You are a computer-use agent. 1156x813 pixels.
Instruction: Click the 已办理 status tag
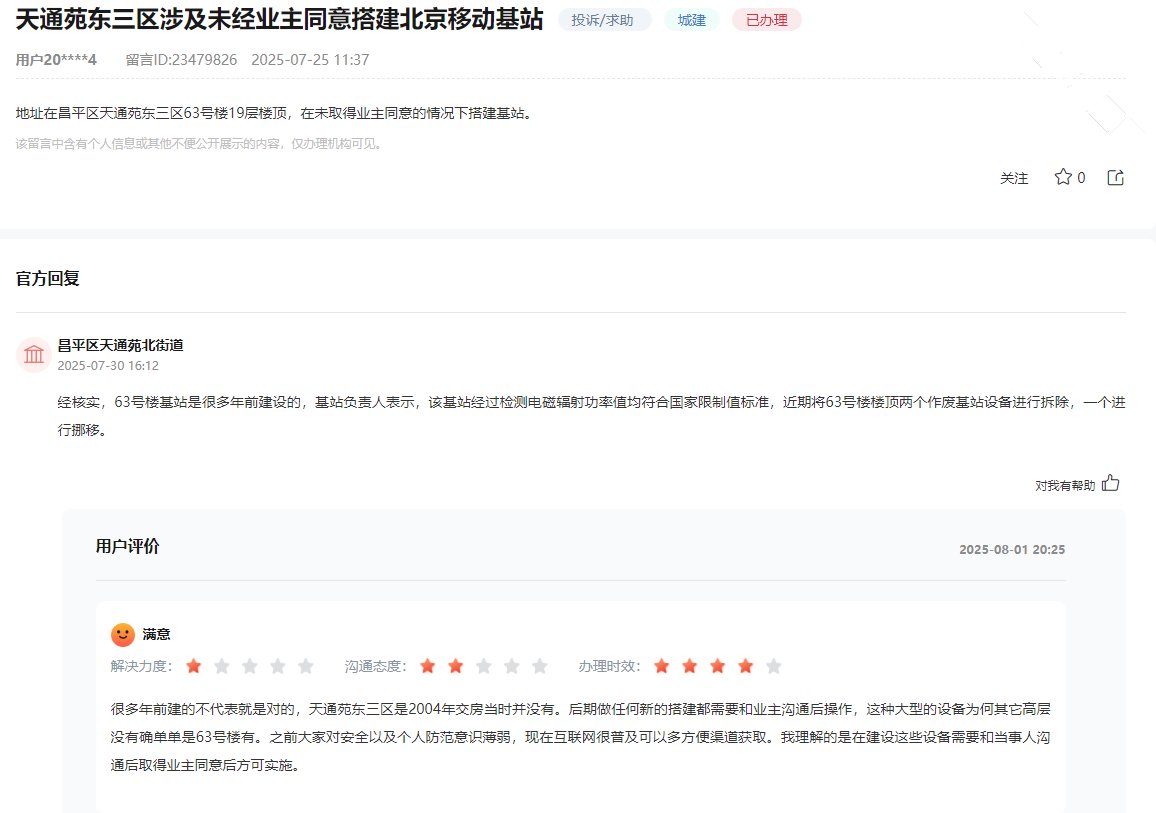coord(767,20)
